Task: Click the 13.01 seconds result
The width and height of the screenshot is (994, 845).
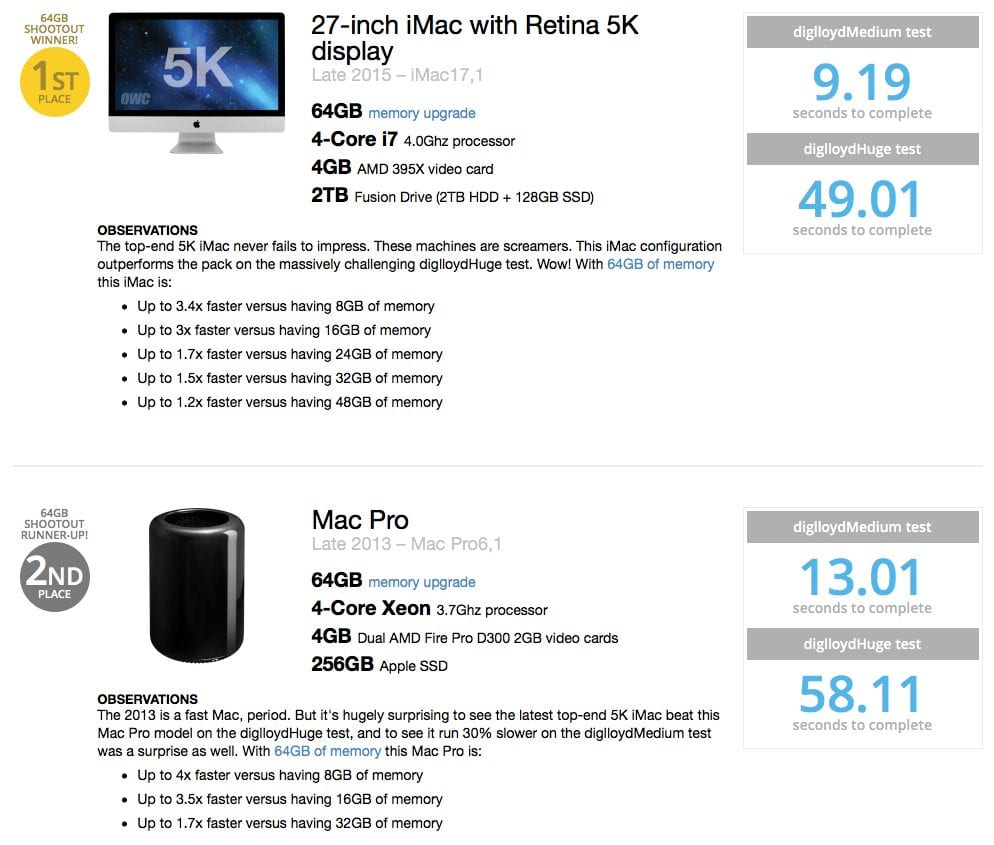Action: [x=862, y=579]
